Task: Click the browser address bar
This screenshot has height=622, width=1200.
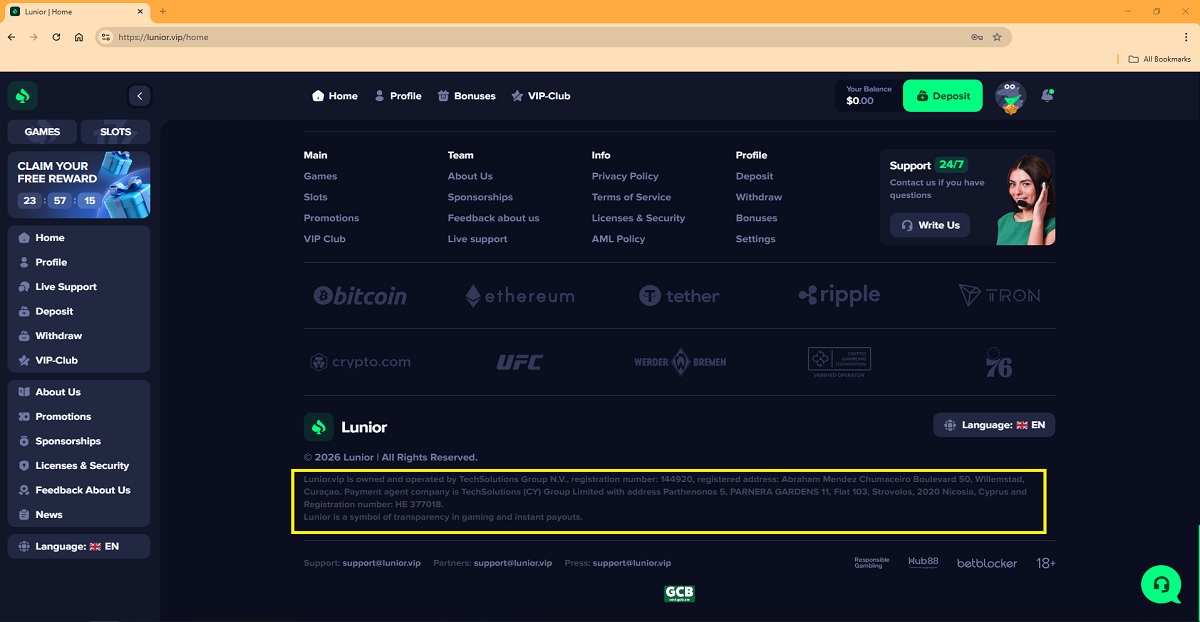Action: (x=540, y=37)
